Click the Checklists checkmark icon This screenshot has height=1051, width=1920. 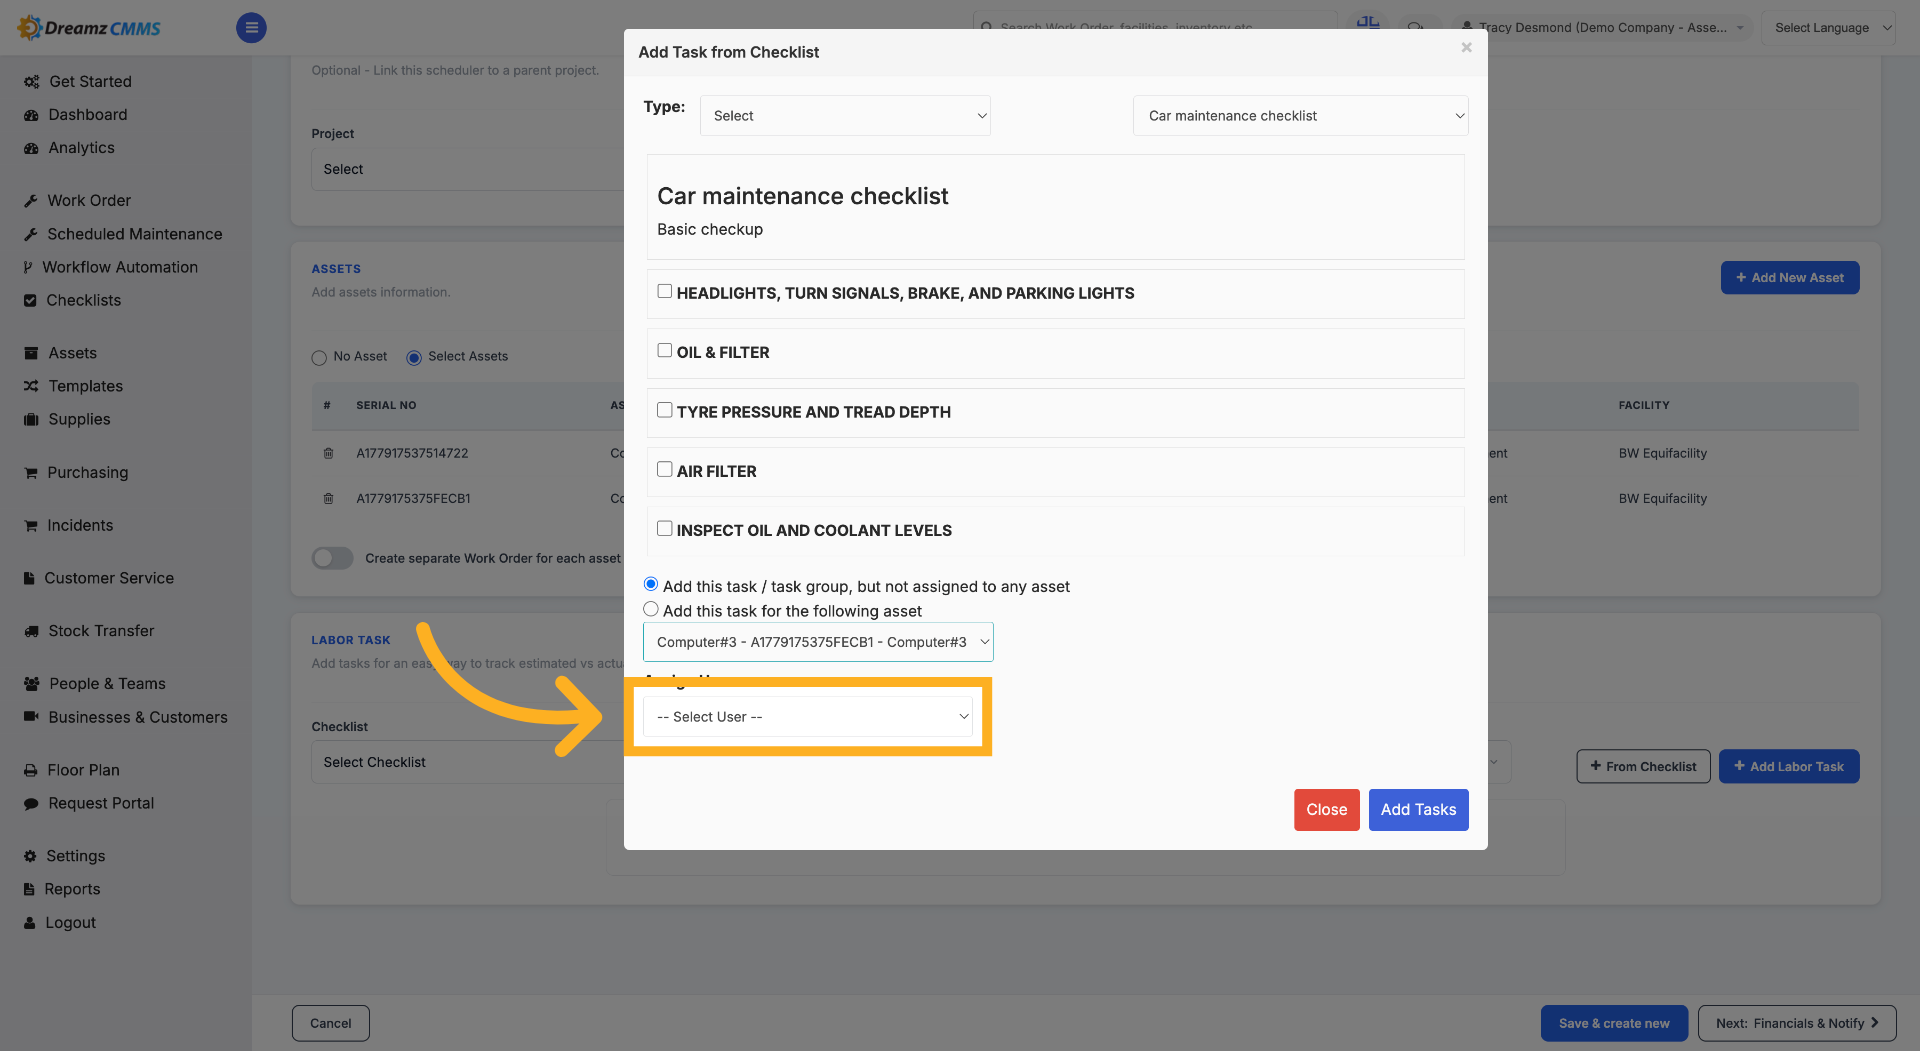(30, 300)
